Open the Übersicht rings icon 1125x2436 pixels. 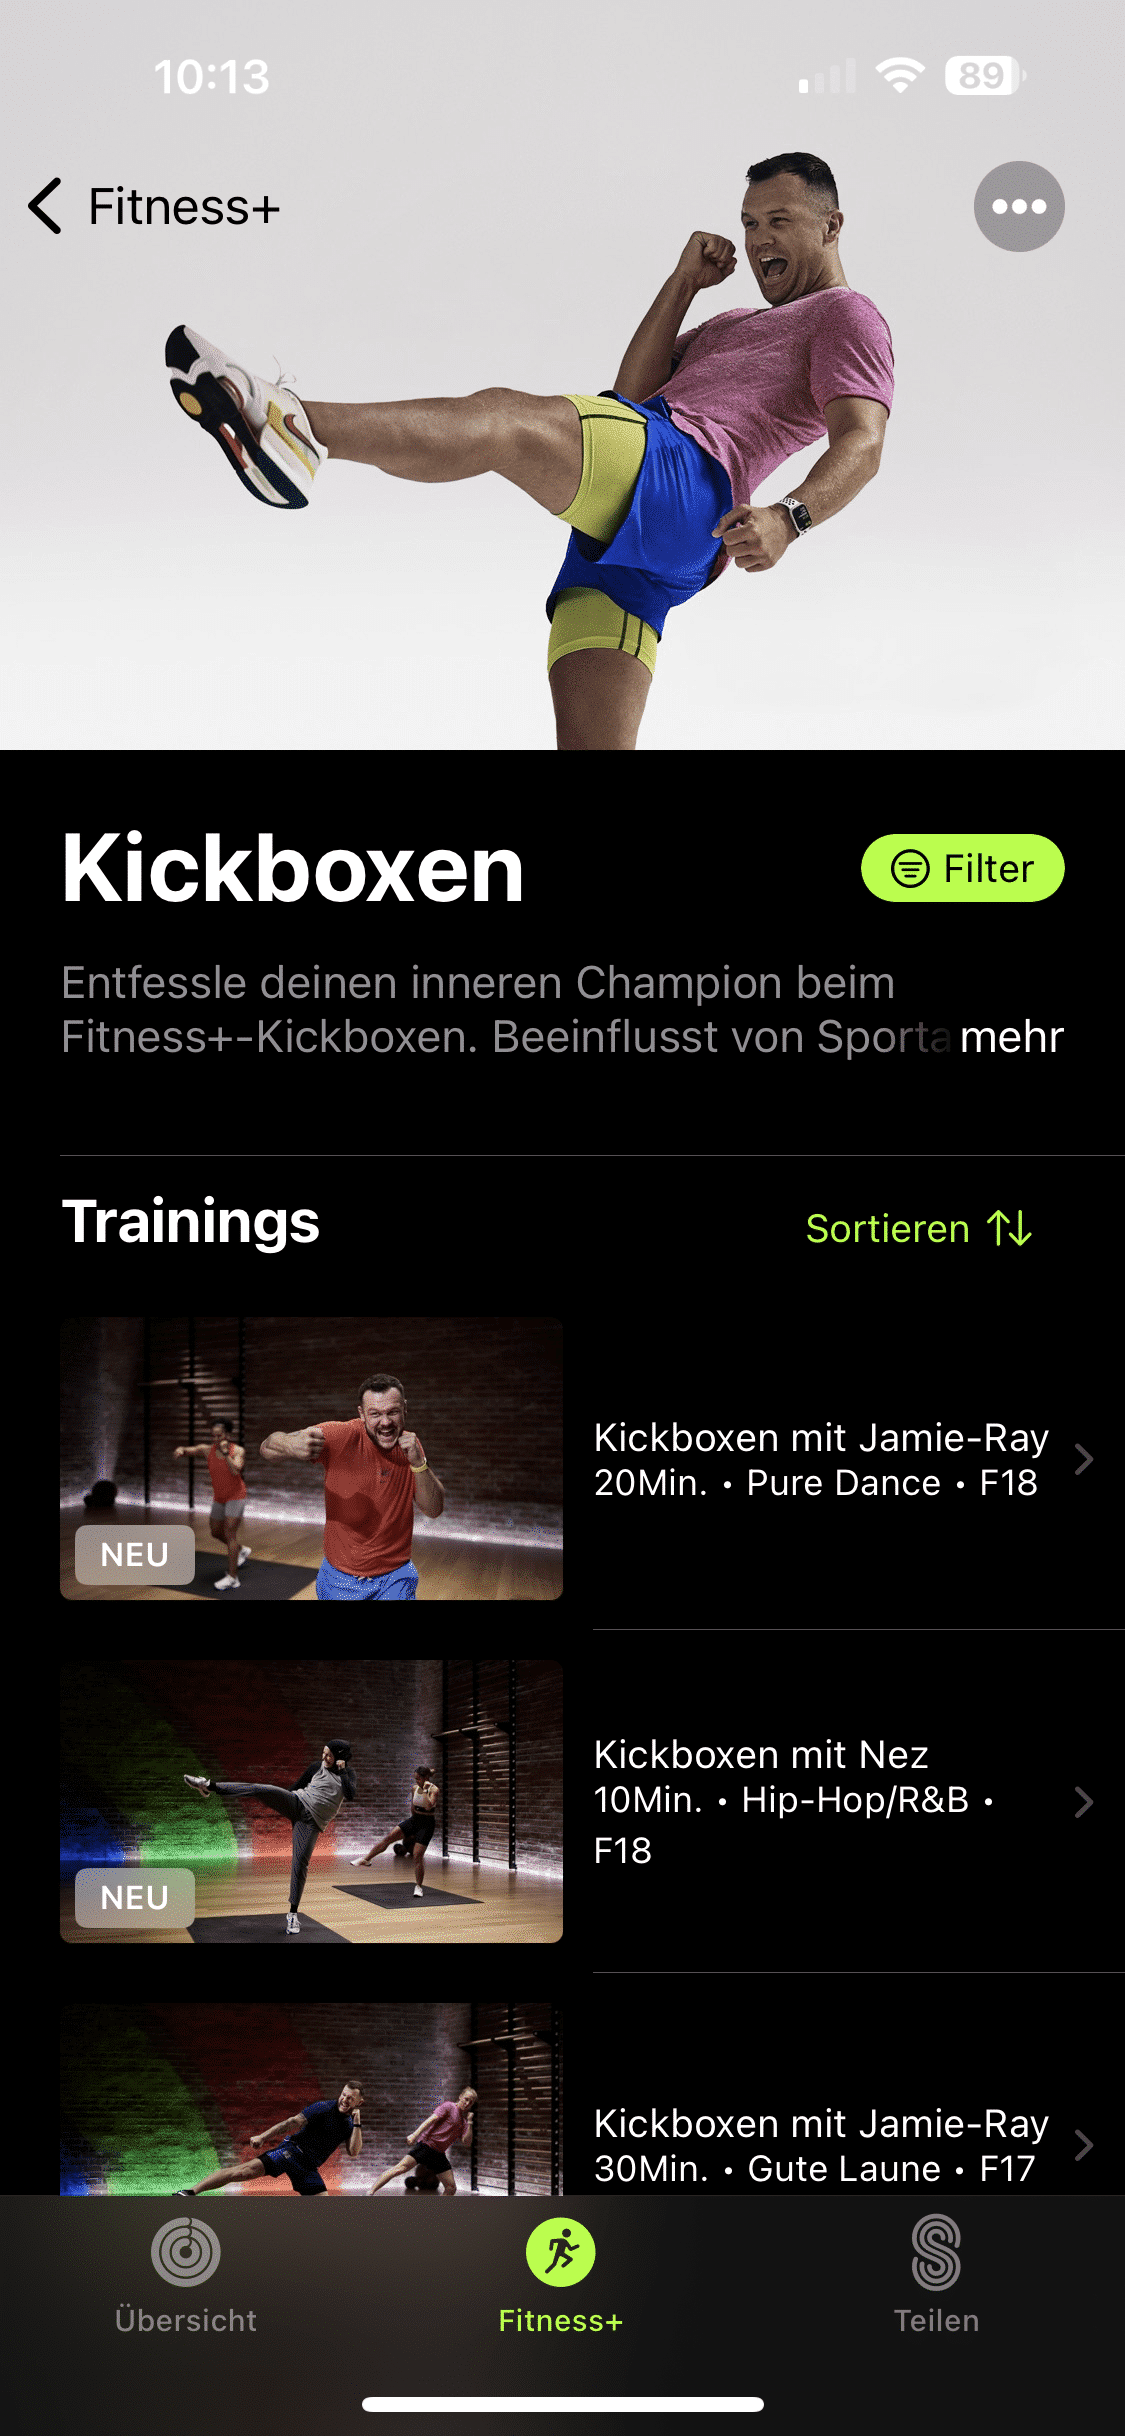coord(186,2252)
